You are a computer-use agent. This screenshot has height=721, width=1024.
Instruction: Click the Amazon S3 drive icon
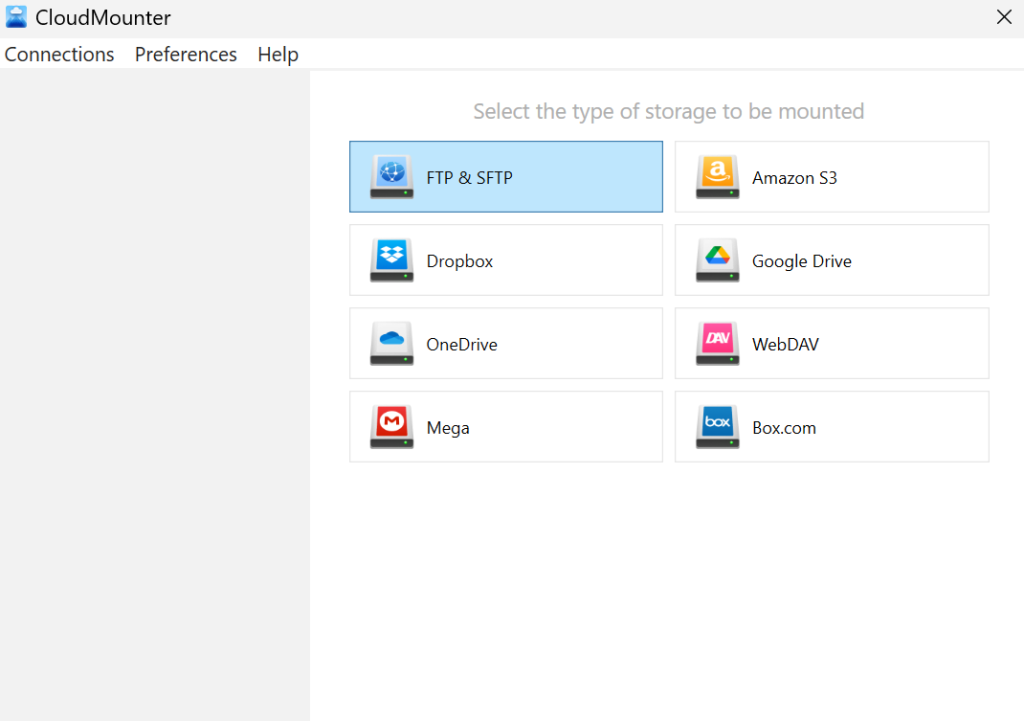point(717,177)
